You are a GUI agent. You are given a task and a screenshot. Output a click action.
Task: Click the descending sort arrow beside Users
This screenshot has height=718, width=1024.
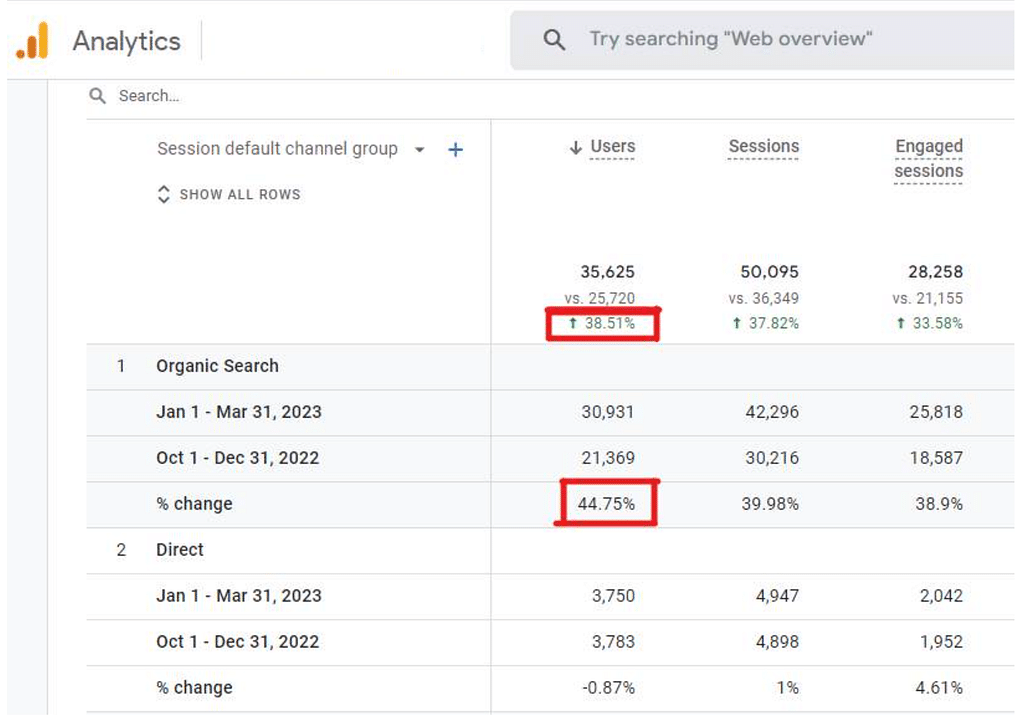click(x=575, y=148)
